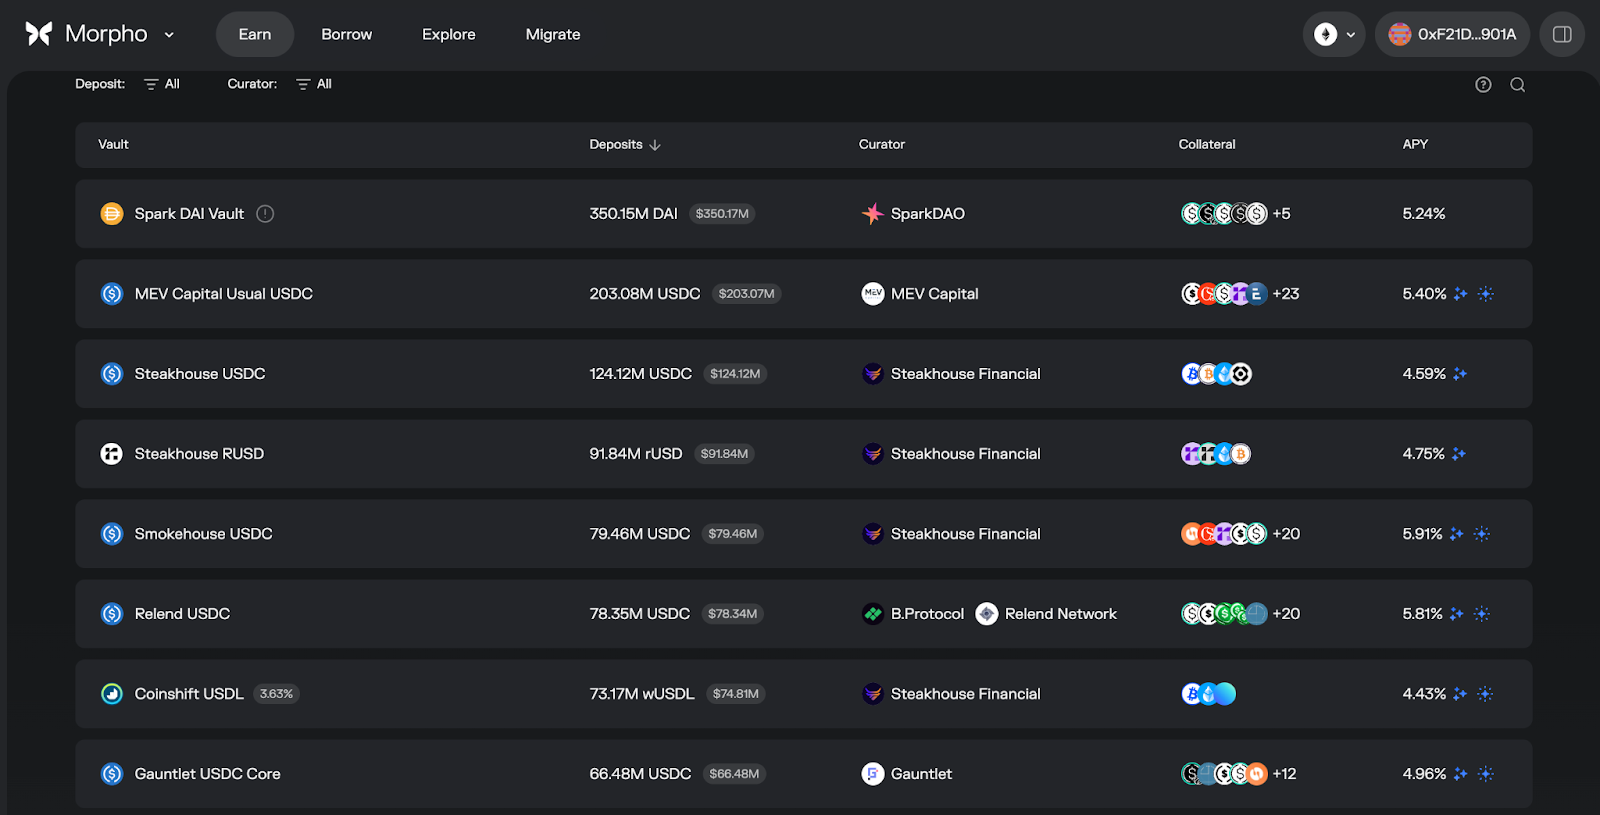
Task: Open wallet 0xF21D...901A menu
Action: (x=1452, y=34)
